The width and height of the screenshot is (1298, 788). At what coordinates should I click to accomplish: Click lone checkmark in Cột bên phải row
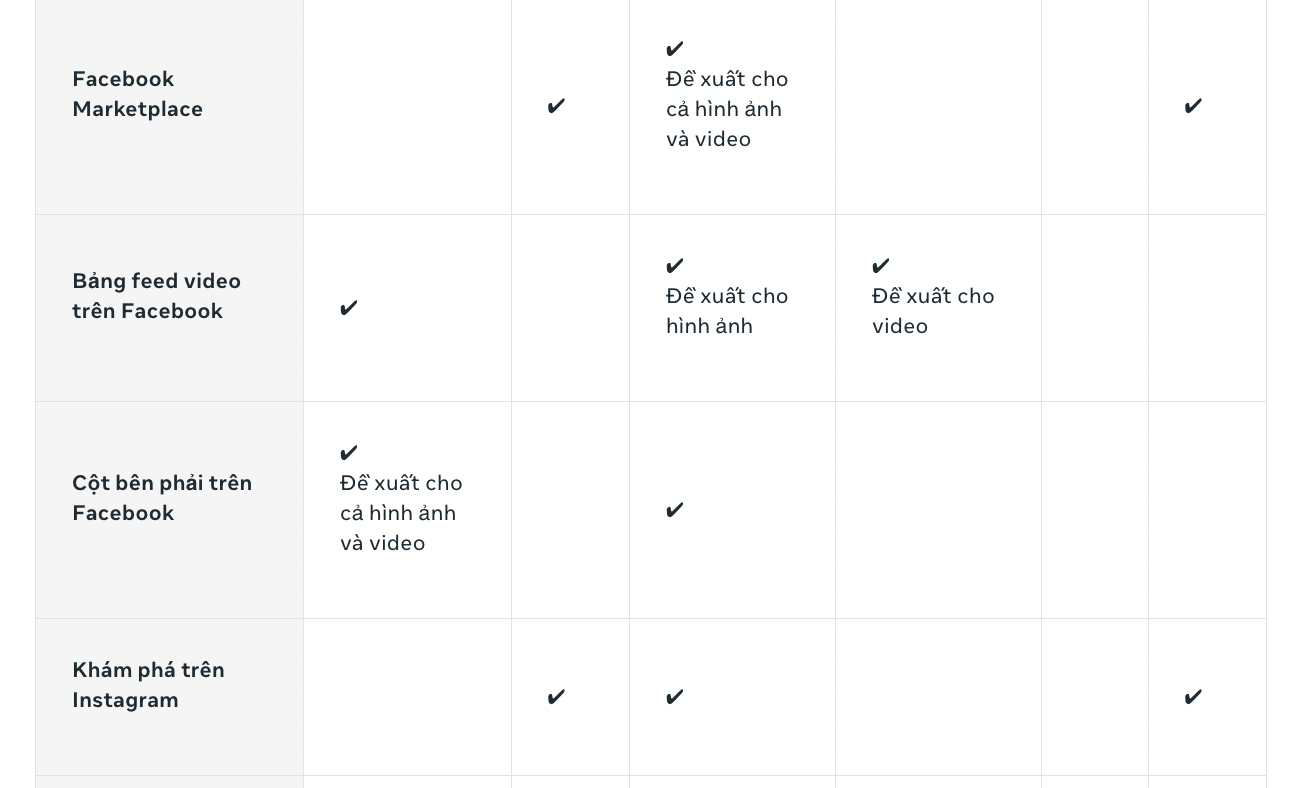click(675, 510)
